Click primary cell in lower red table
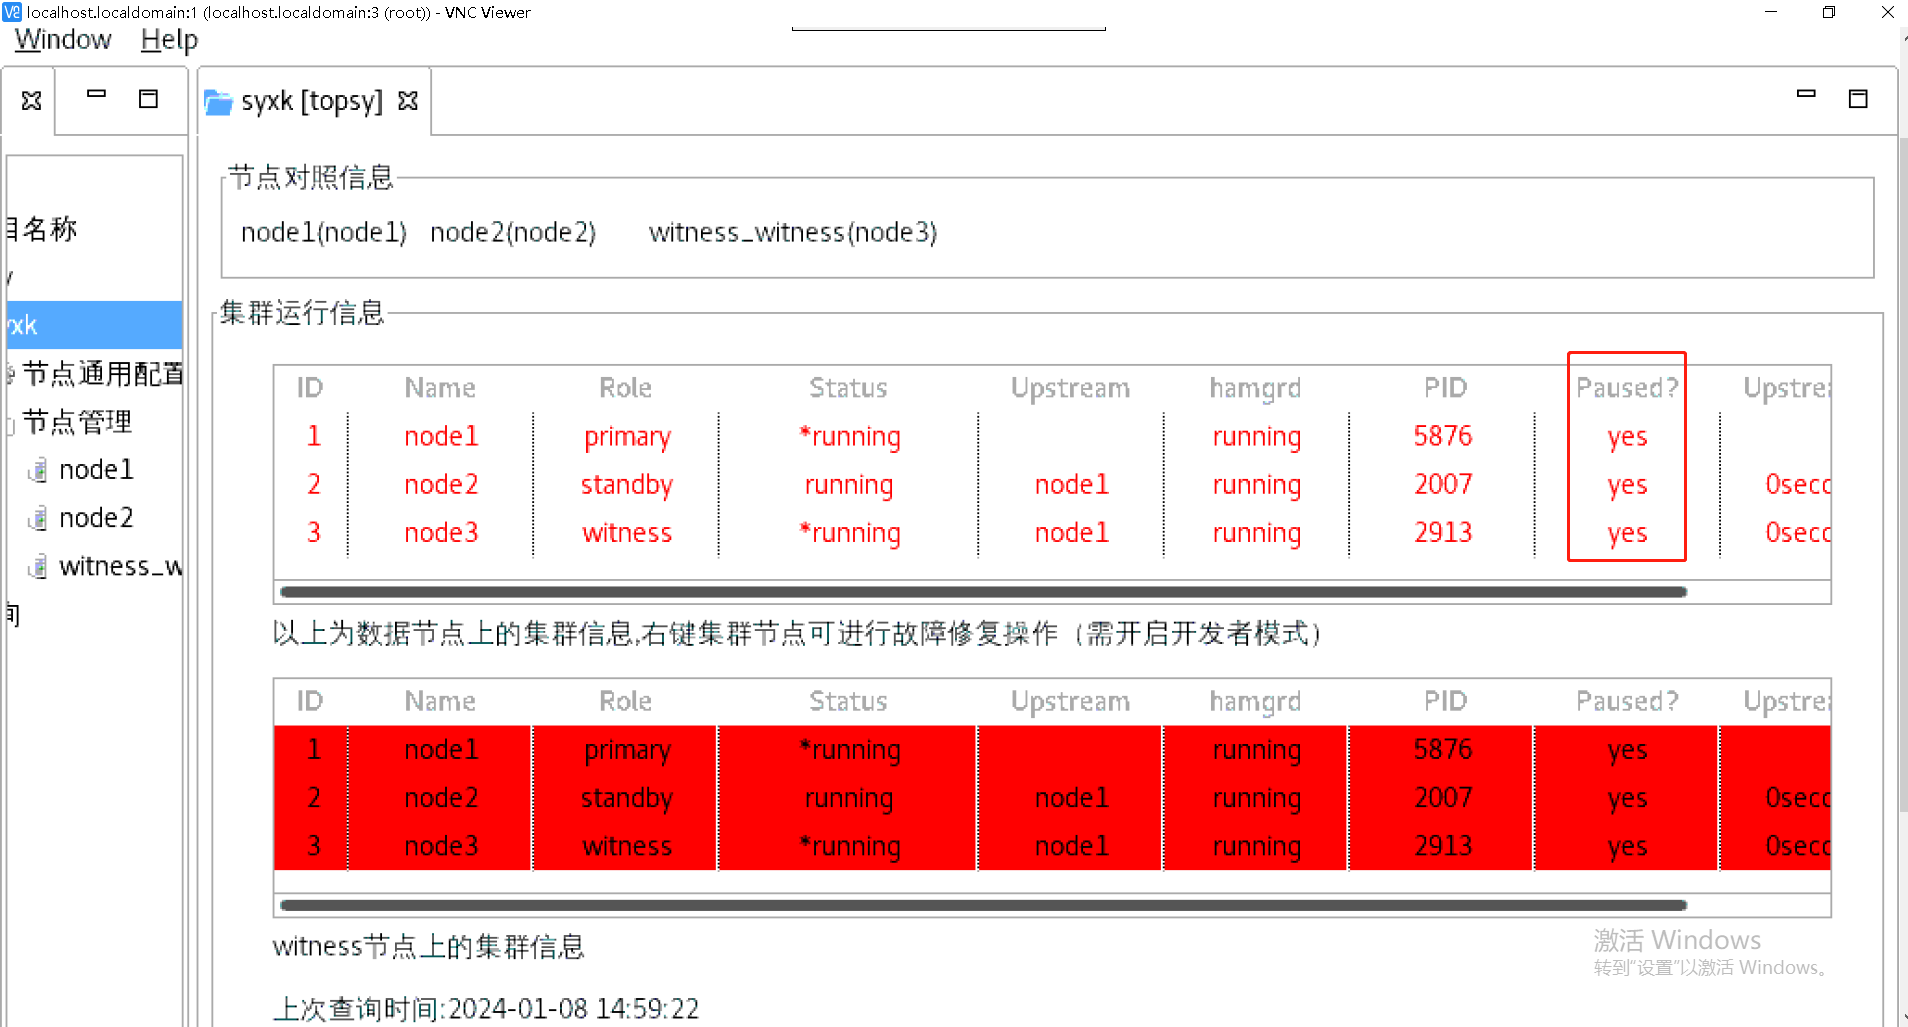Viewport: 1908px width, 1027px height. click(627, 750)
